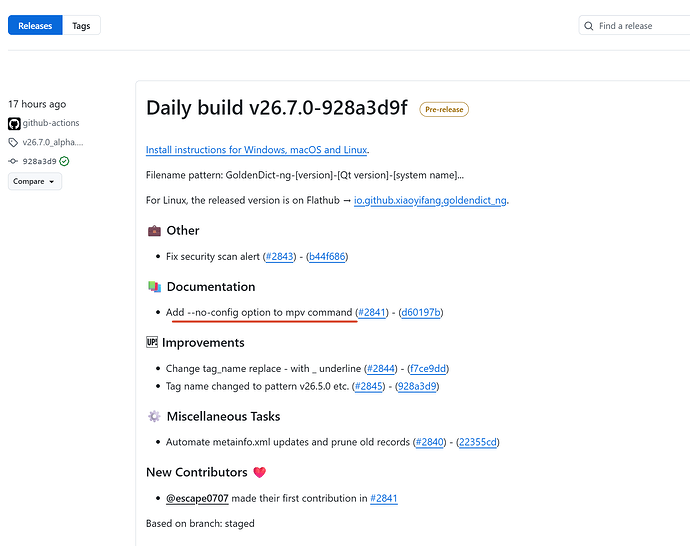Open pull request #2843
Image resolution: width=690 pixels, height=546 pixels.
279,257
